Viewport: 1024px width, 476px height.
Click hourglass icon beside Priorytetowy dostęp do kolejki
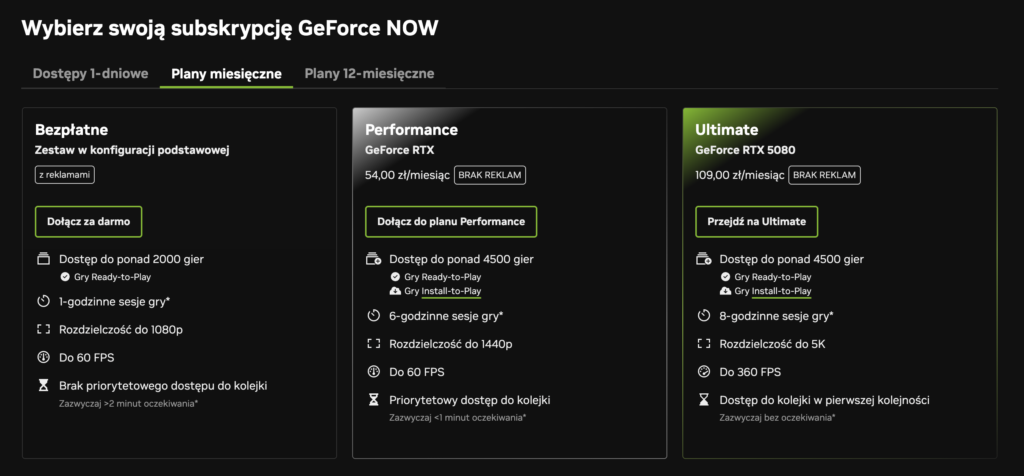click(x=374, y=400)
